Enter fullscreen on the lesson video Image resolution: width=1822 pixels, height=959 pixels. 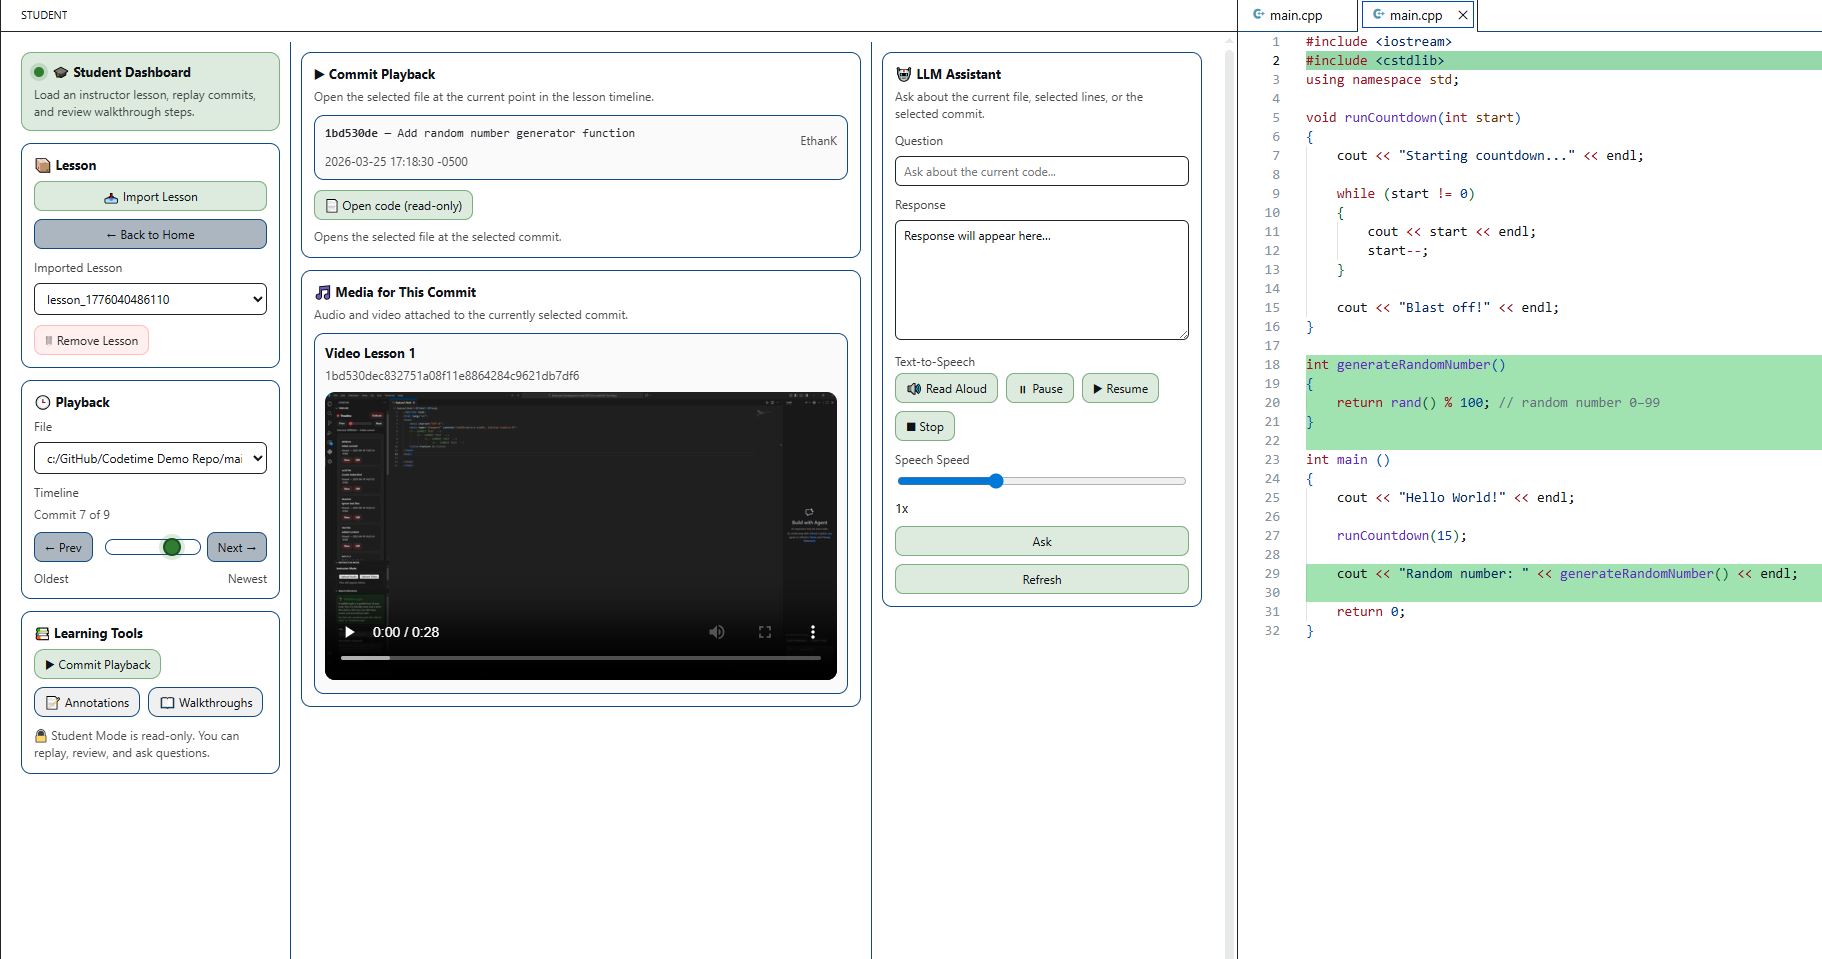click(x=765, y=631)
